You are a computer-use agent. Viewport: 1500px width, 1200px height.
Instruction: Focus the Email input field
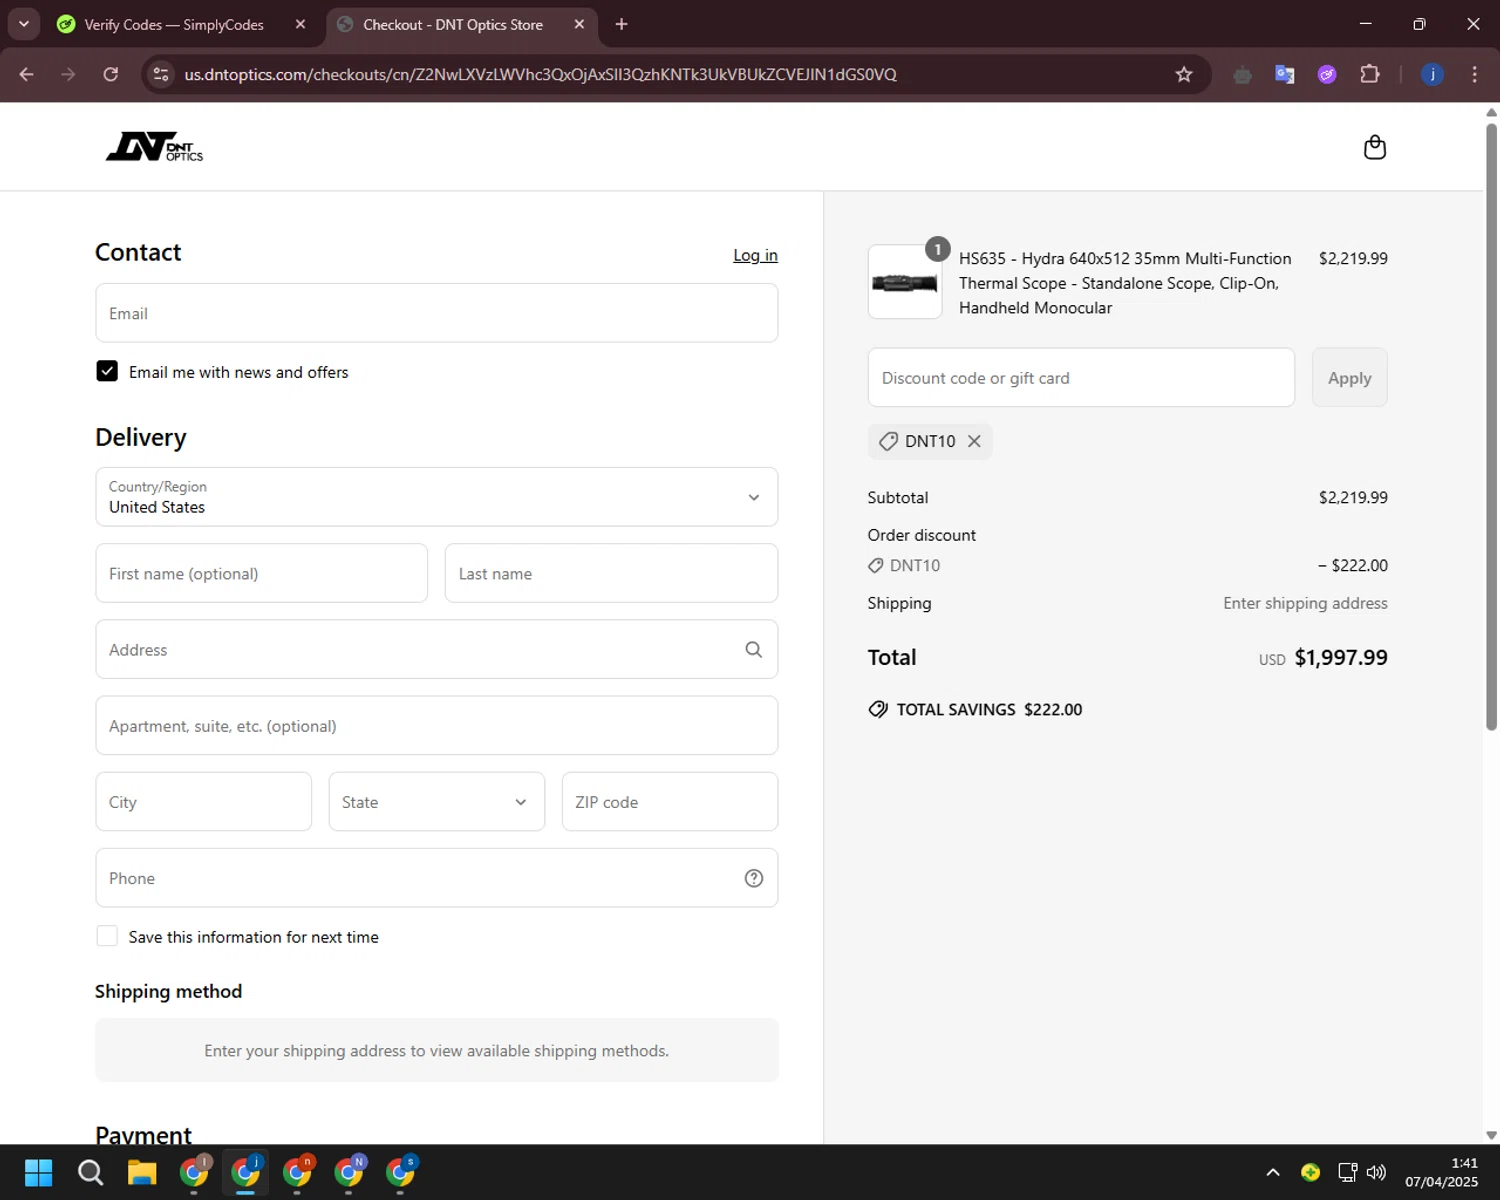click(x=437, y=313)
